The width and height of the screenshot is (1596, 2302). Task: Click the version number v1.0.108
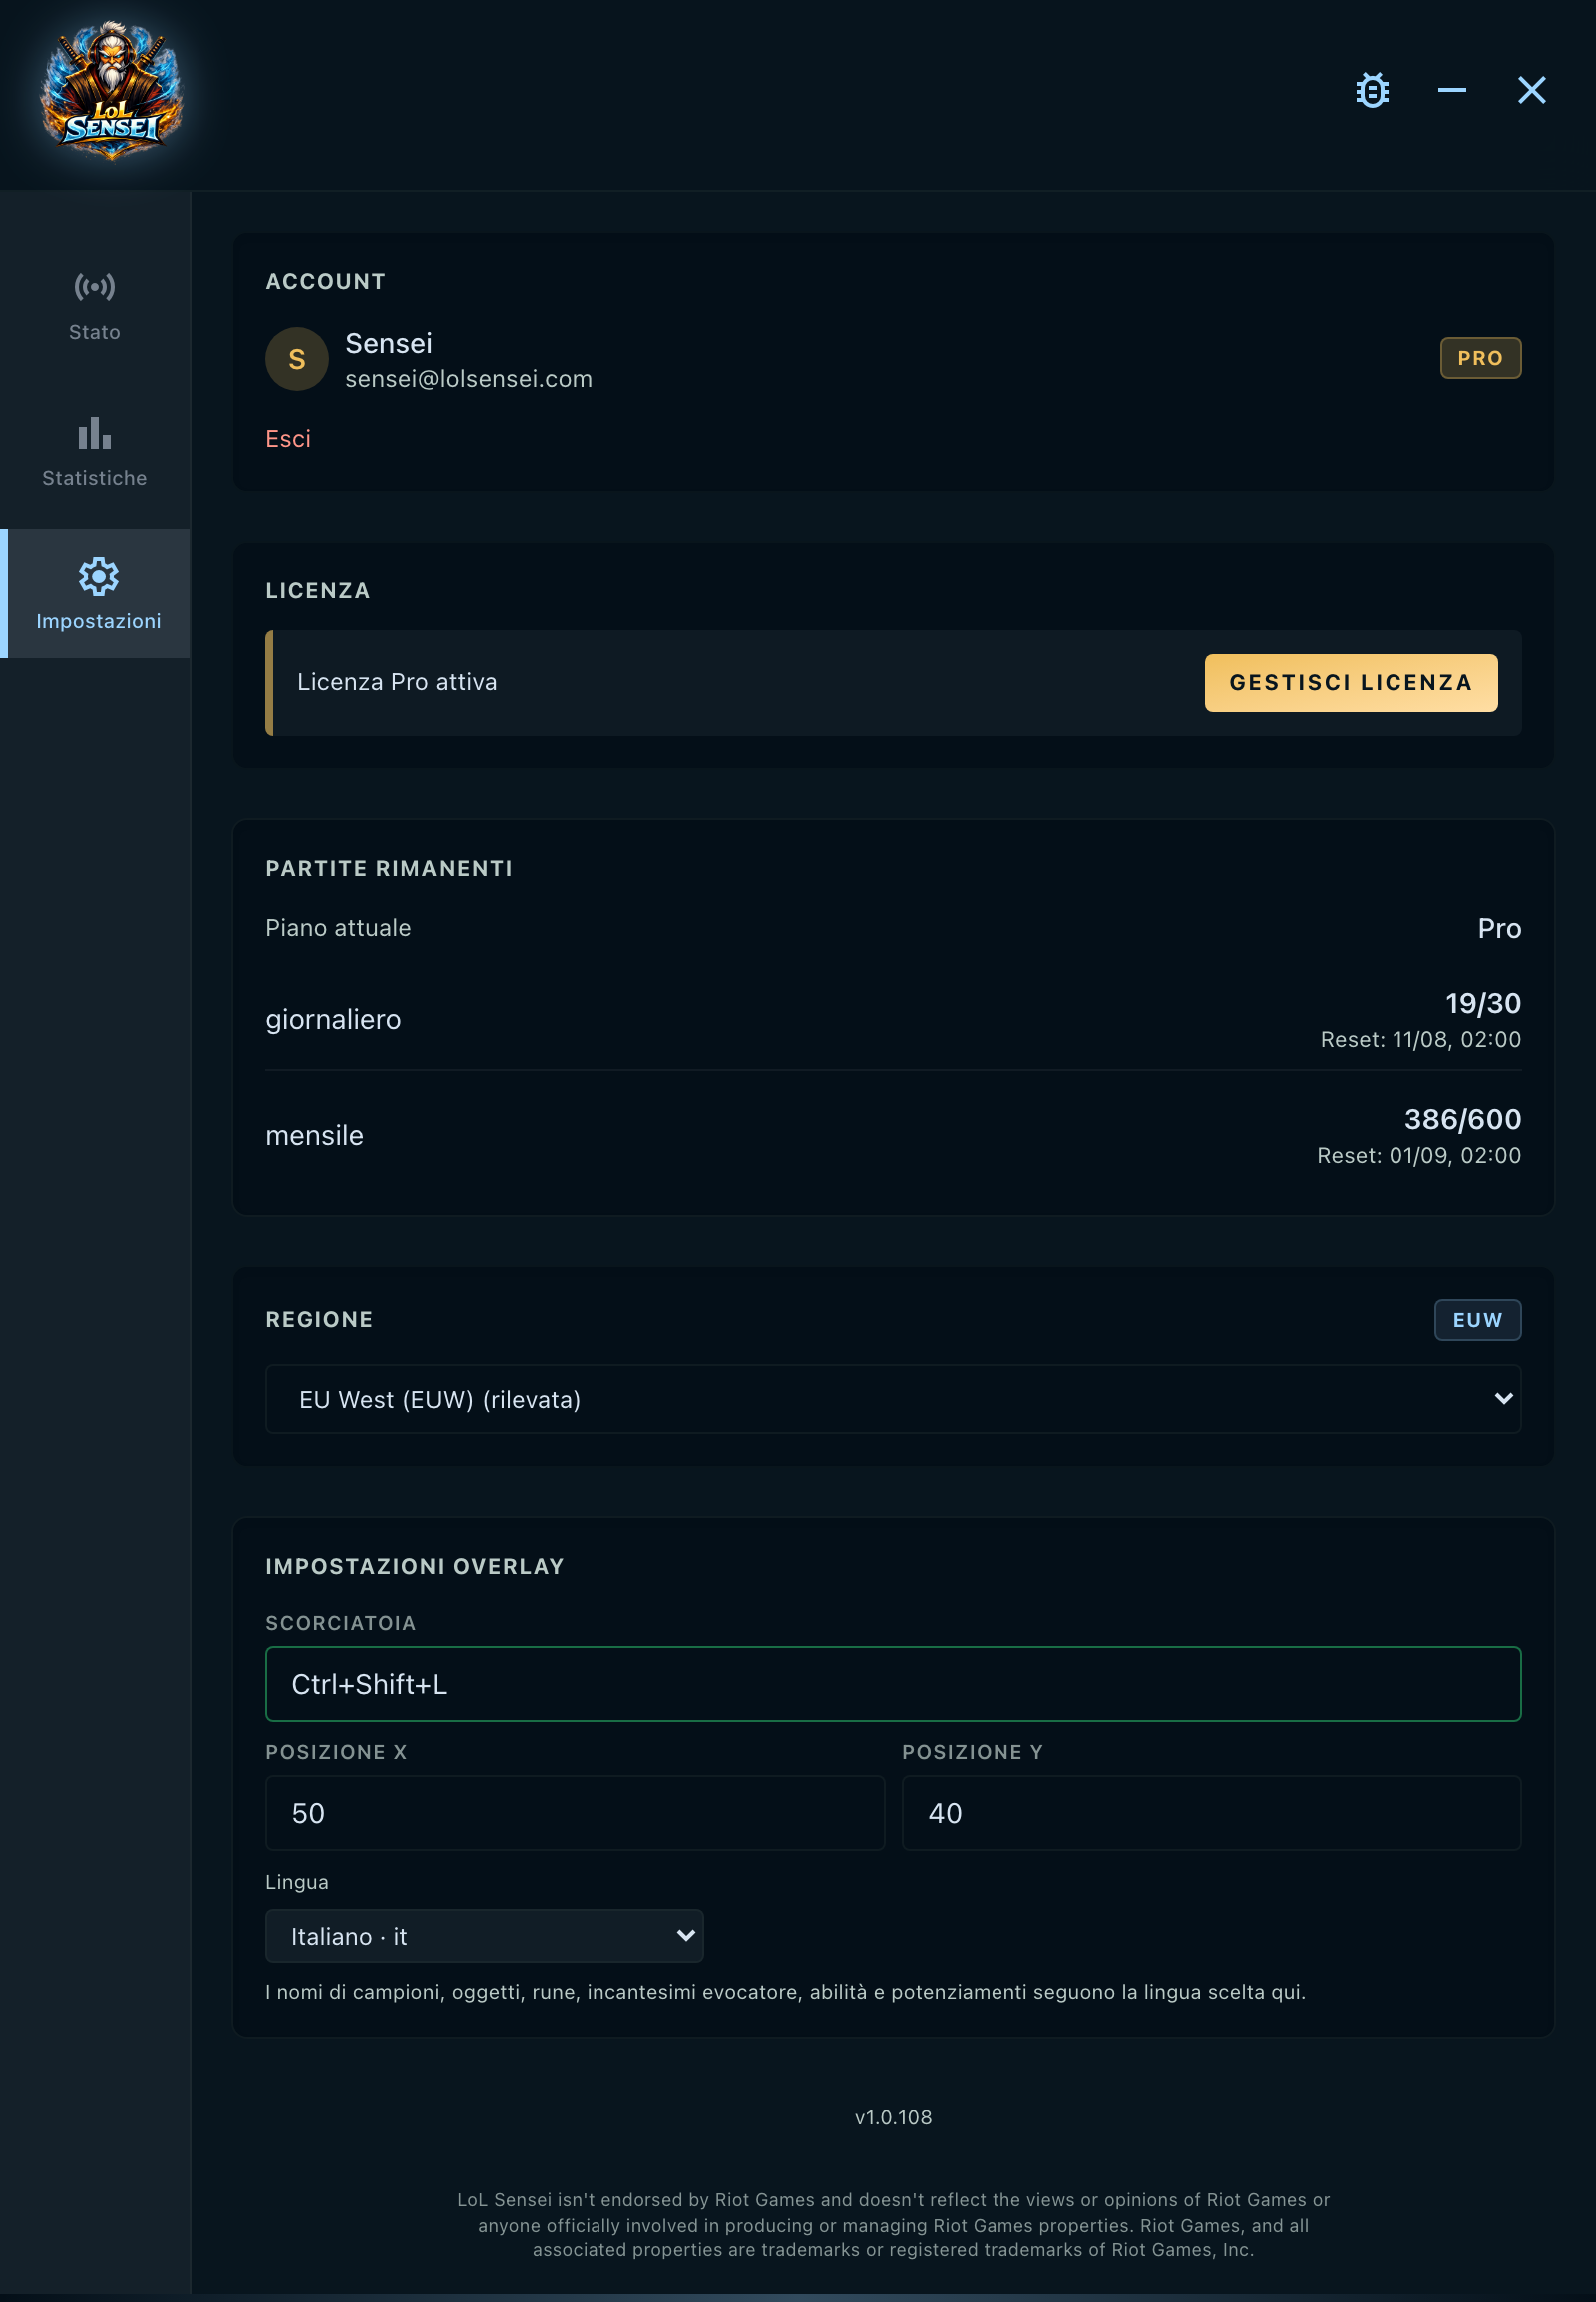coord(893,2118)
